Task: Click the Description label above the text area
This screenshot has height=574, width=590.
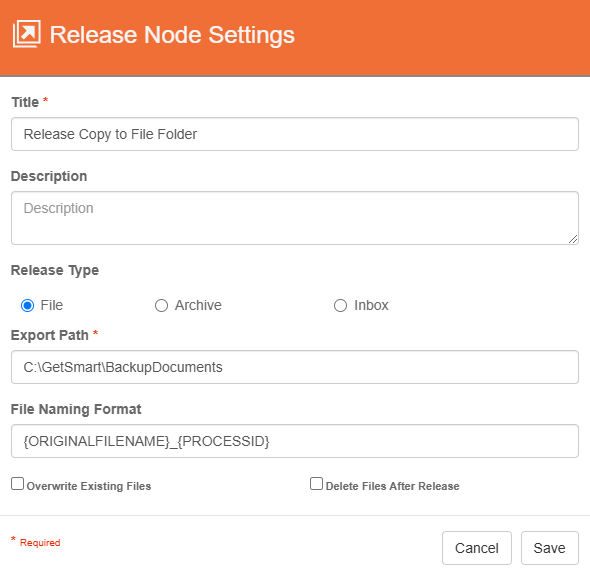Action: pyautogui.click(x=49, y=176)
